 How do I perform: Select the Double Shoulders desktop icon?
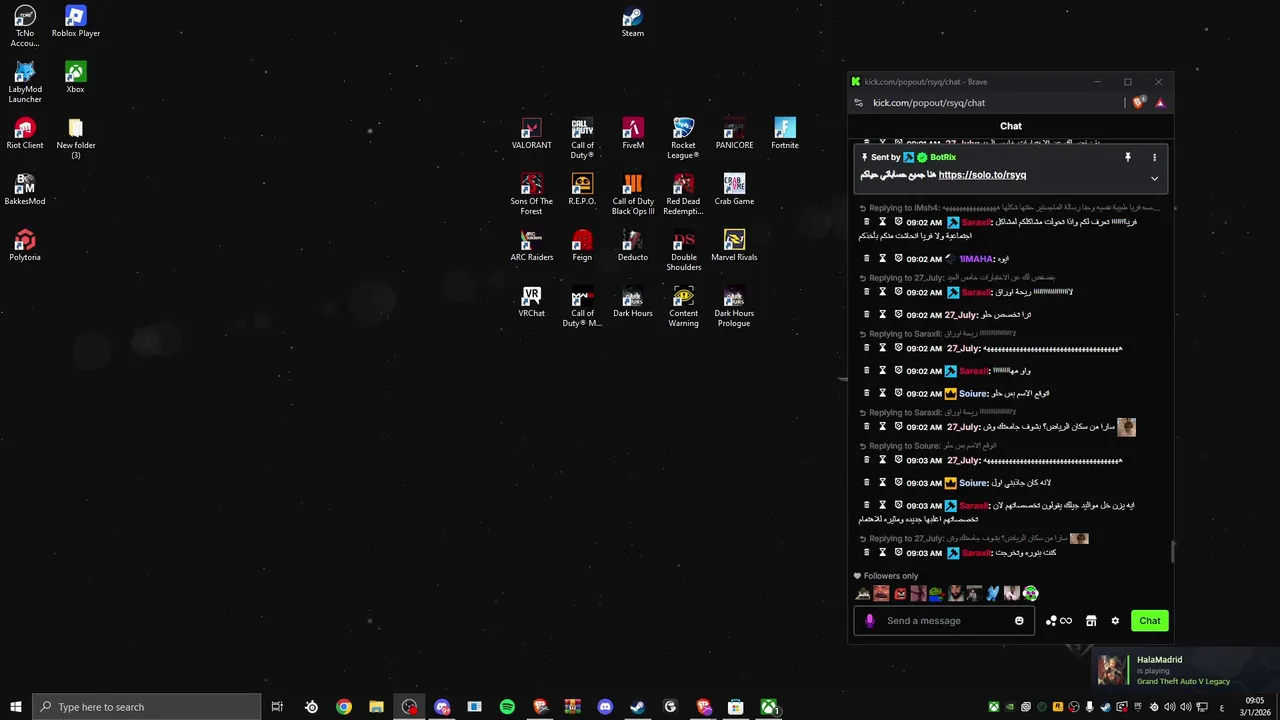coord(683,250)
